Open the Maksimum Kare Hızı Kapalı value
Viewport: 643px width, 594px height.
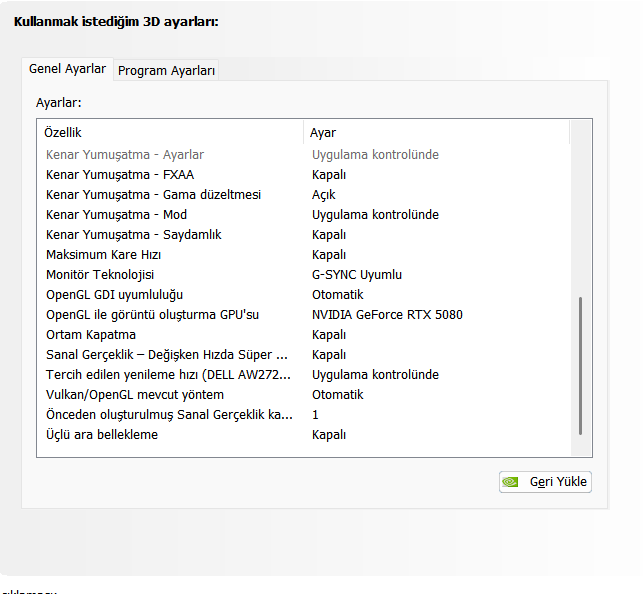329,254
